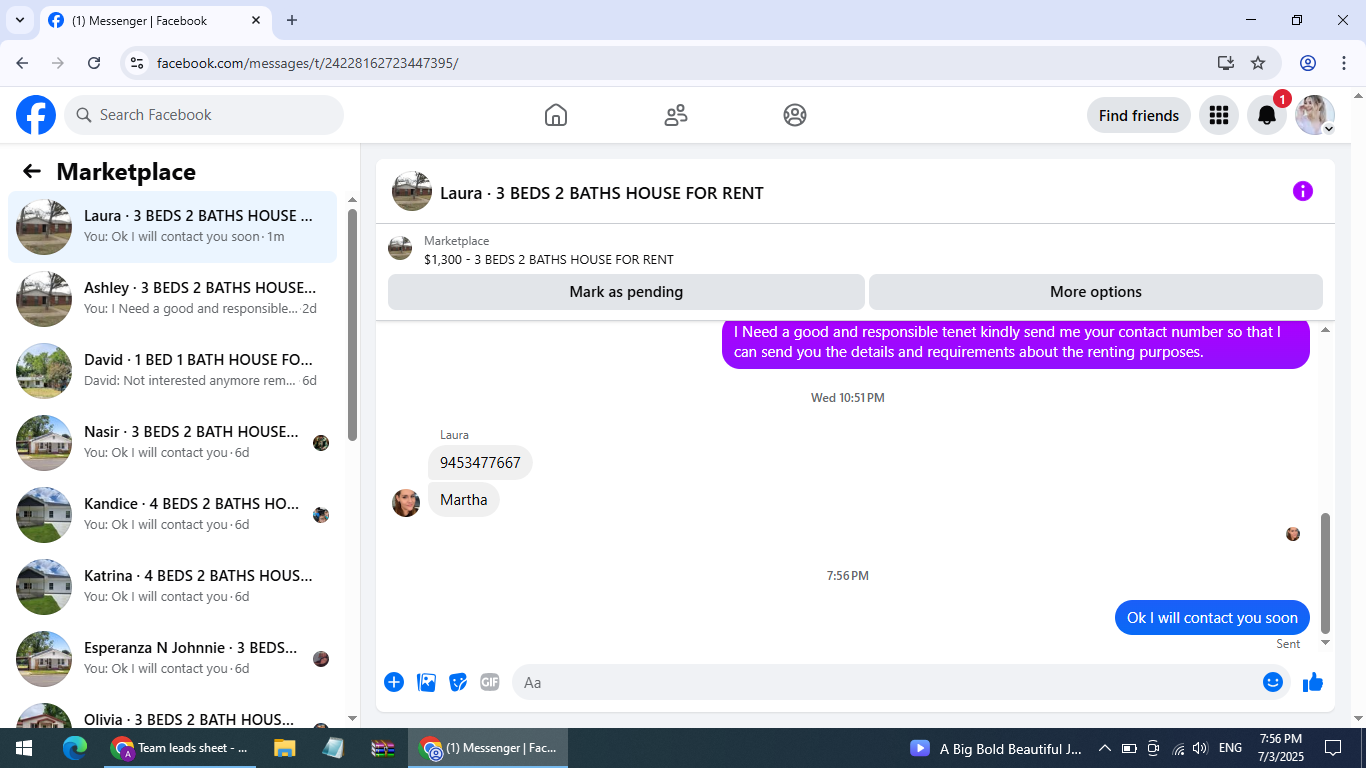Screen dimensions: 1366x768
Task: Choose a sticker icon
Action: 458,682
